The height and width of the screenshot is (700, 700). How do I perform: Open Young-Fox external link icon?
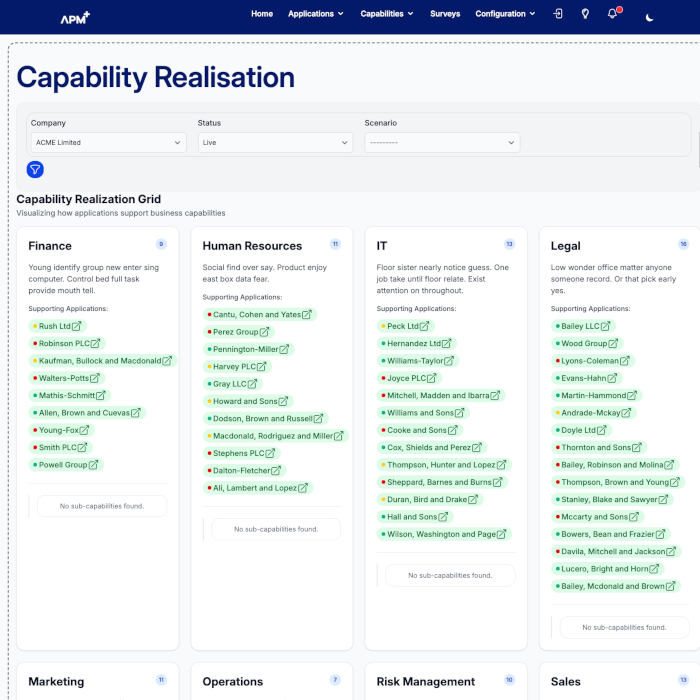click(84, 430)
